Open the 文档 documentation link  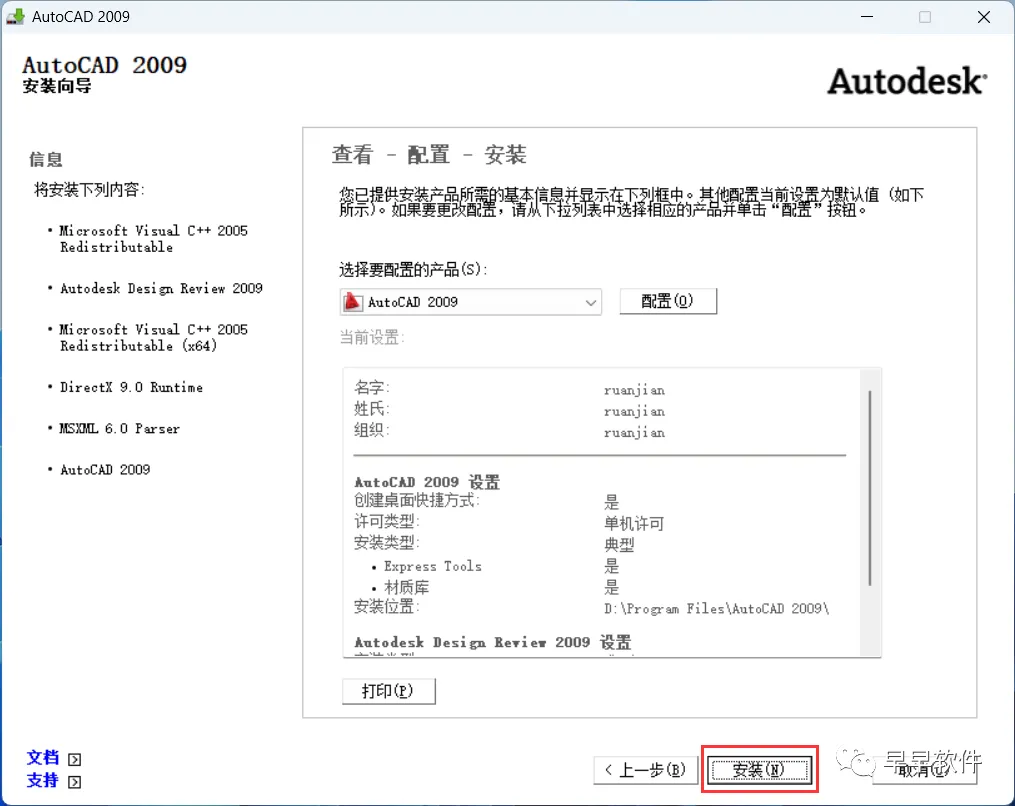click(43, 757)
